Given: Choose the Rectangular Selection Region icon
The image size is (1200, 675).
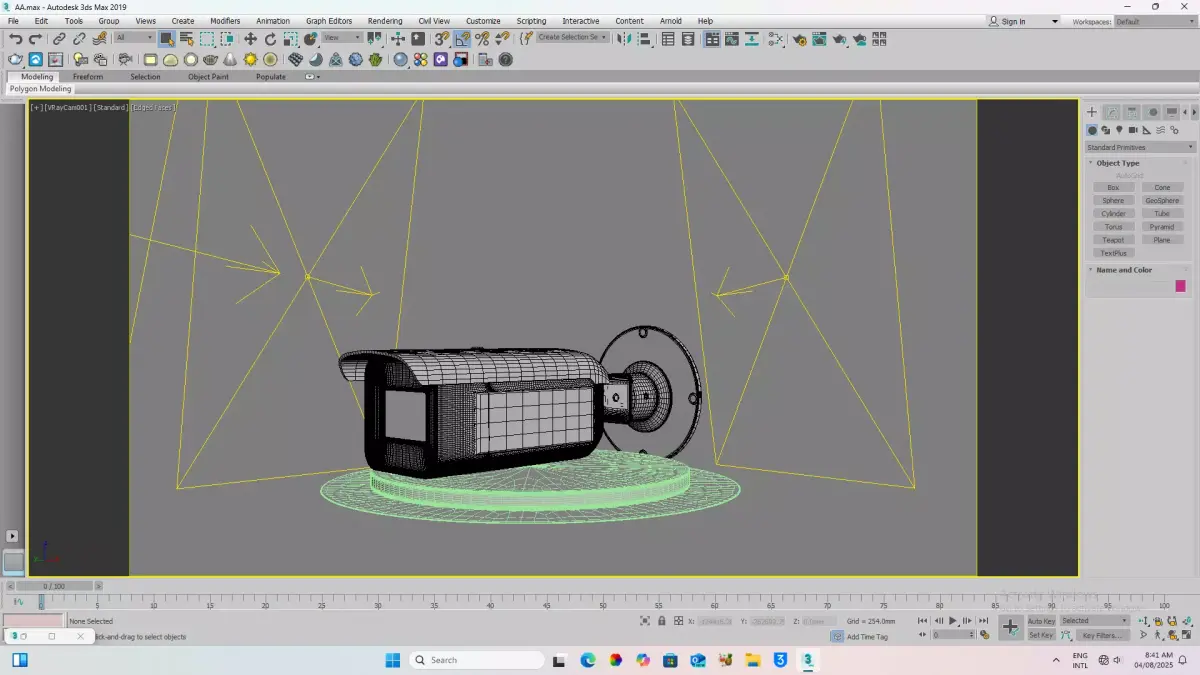Looking at the screenshot, I should (x=207, y=39).
